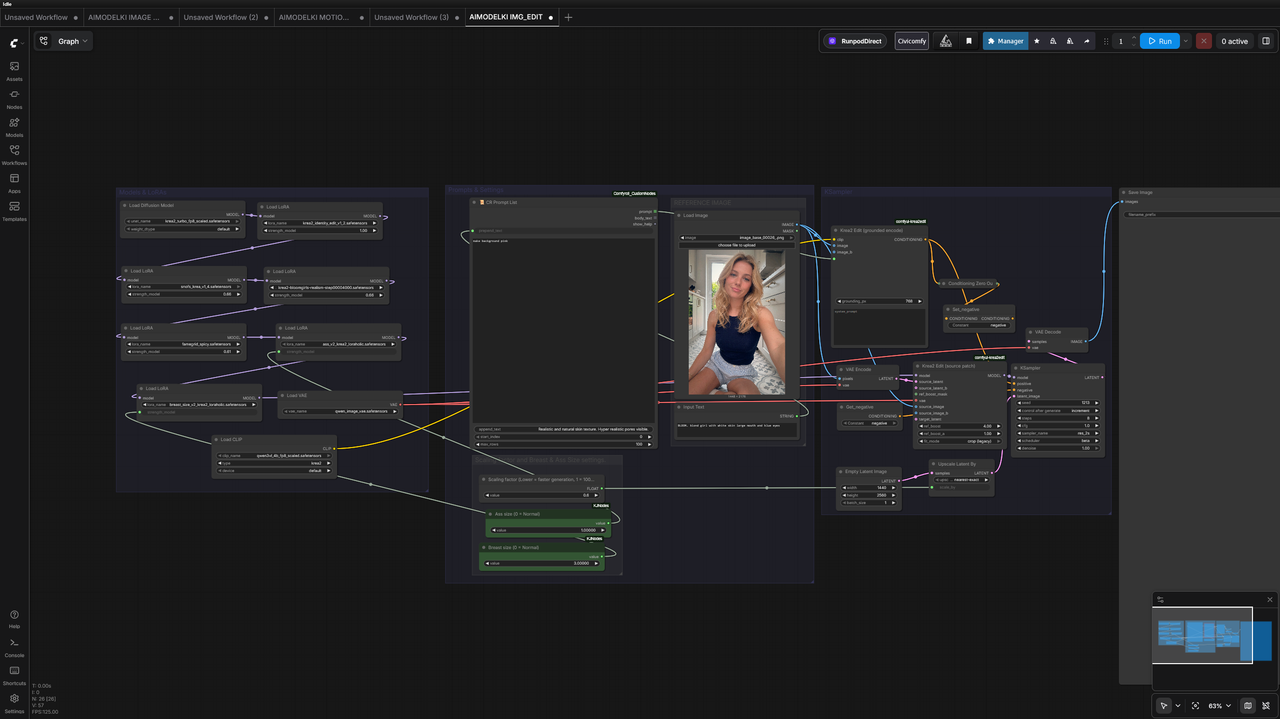Open vae_name dropdown in Load VAE node
Viewport: 1280px width, 719px height.
[x=339, y=410]
